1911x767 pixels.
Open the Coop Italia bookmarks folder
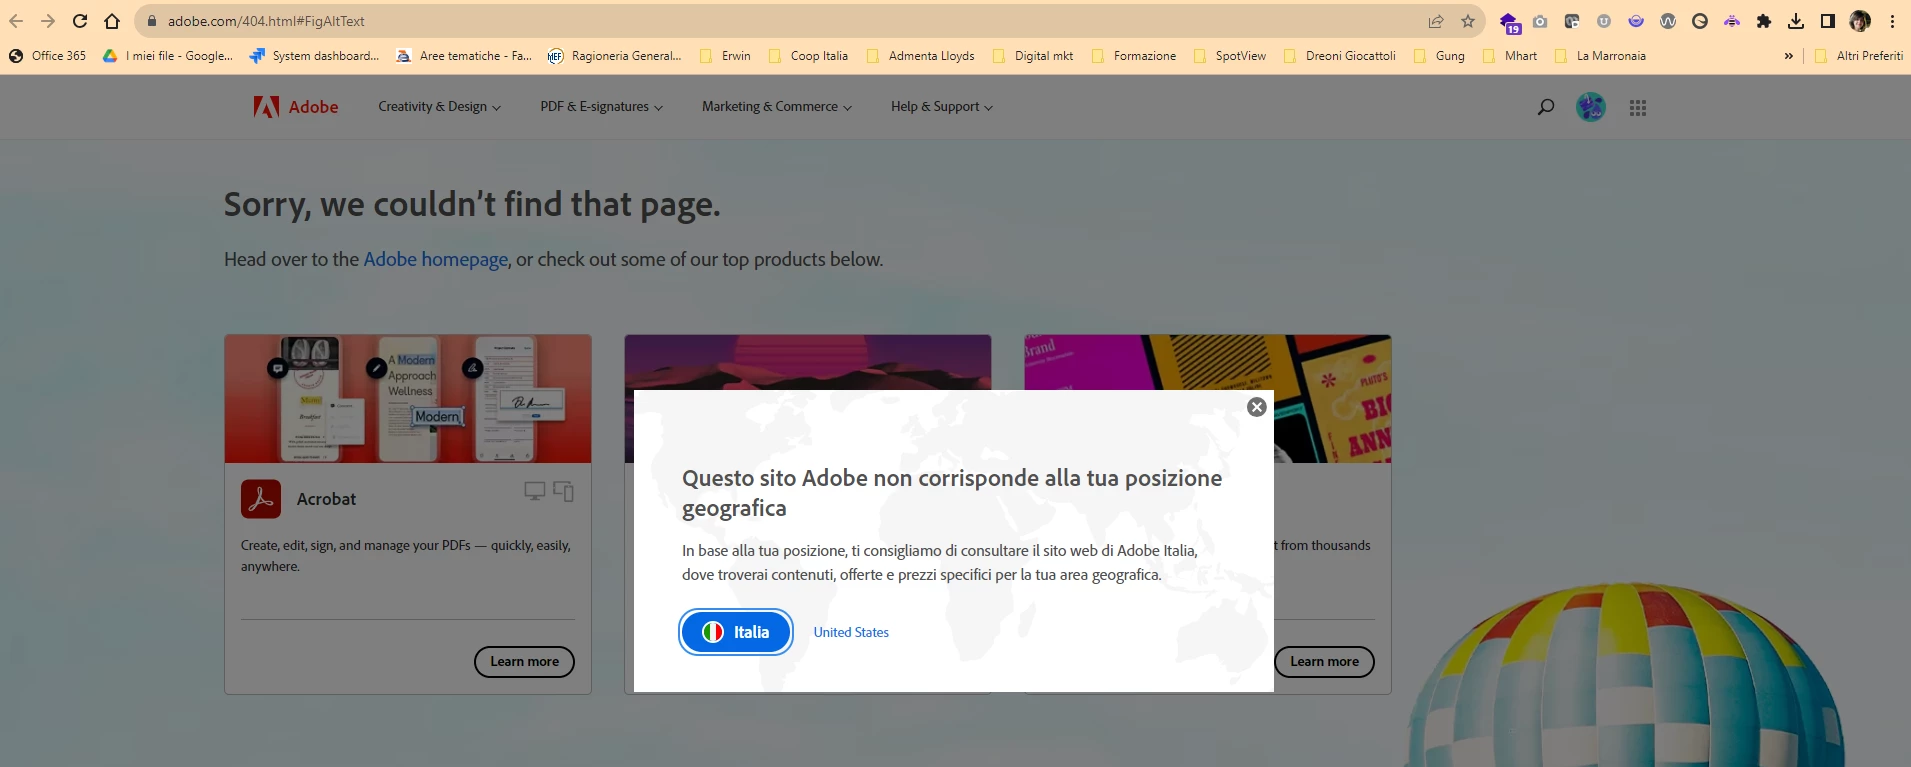808,56
